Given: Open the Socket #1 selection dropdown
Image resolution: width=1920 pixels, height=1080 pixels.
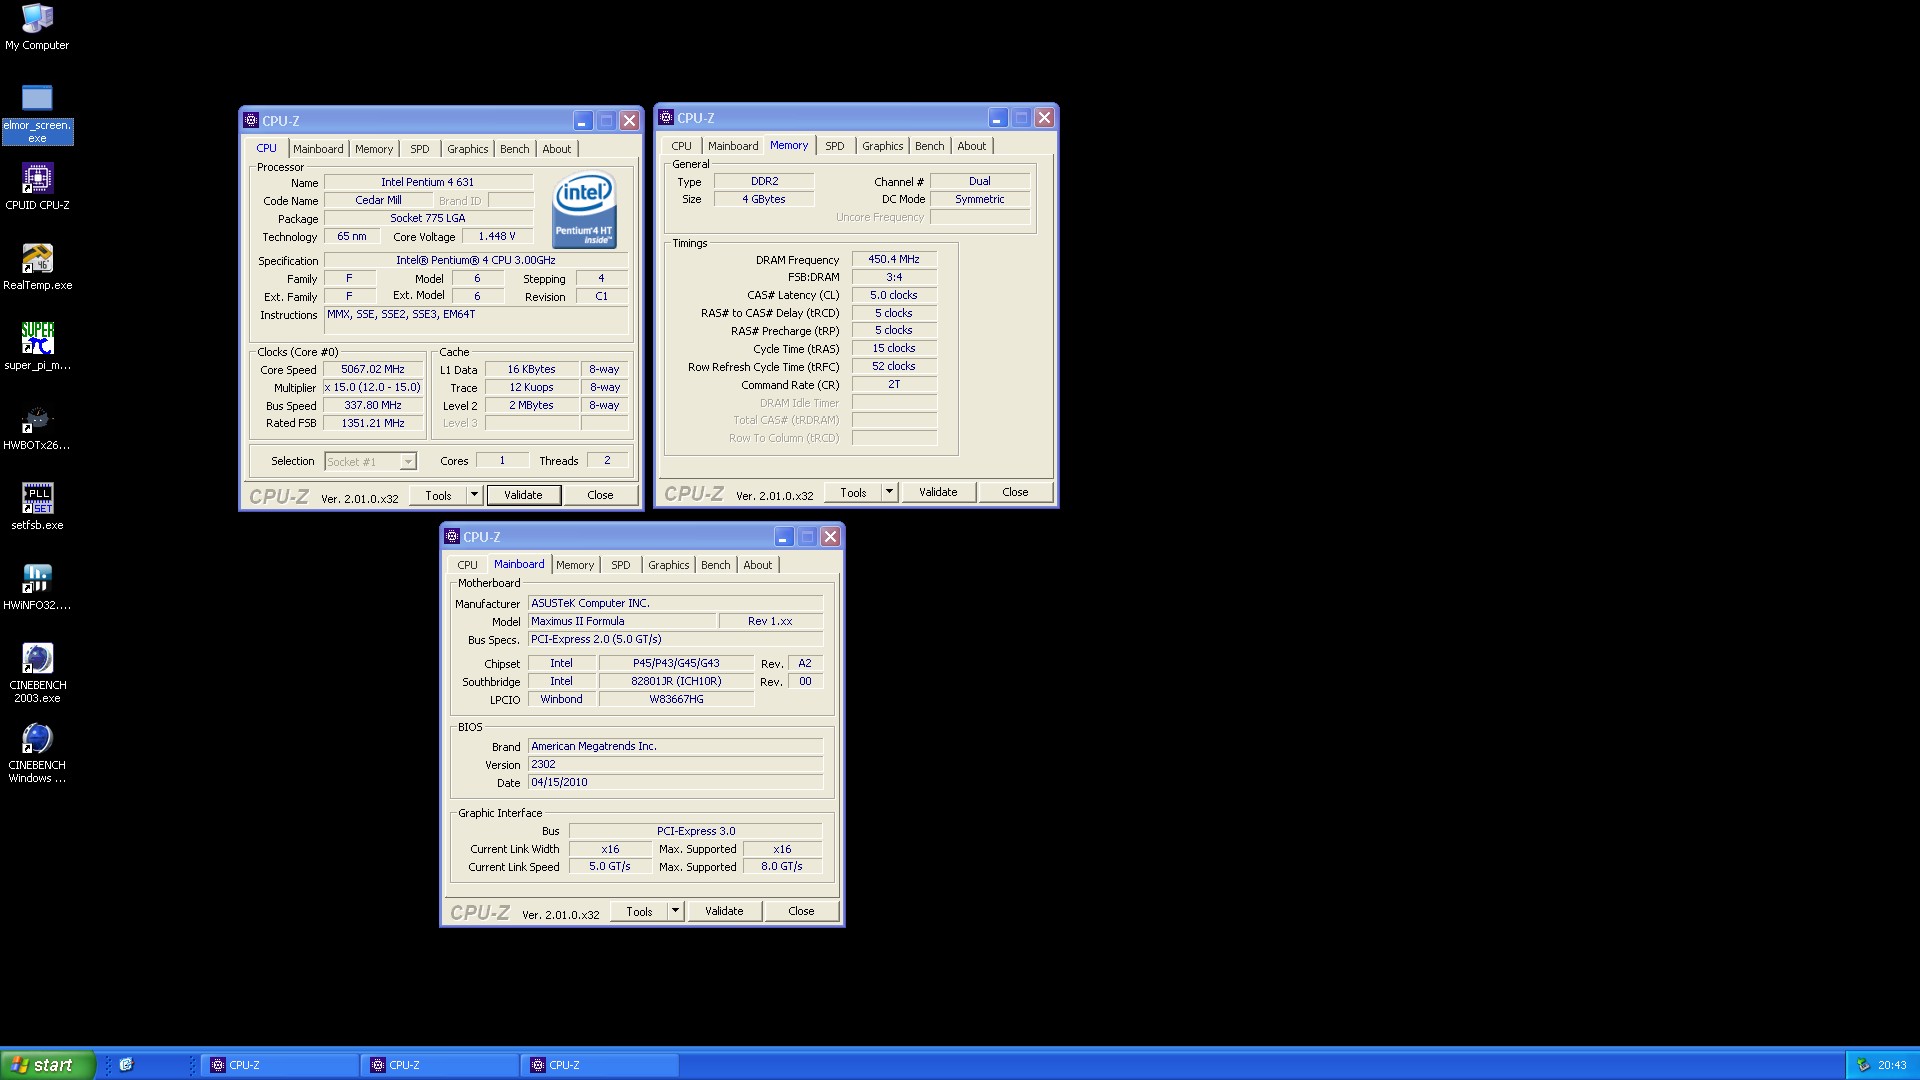Looking at the screenshot, I should coord(407,462).
